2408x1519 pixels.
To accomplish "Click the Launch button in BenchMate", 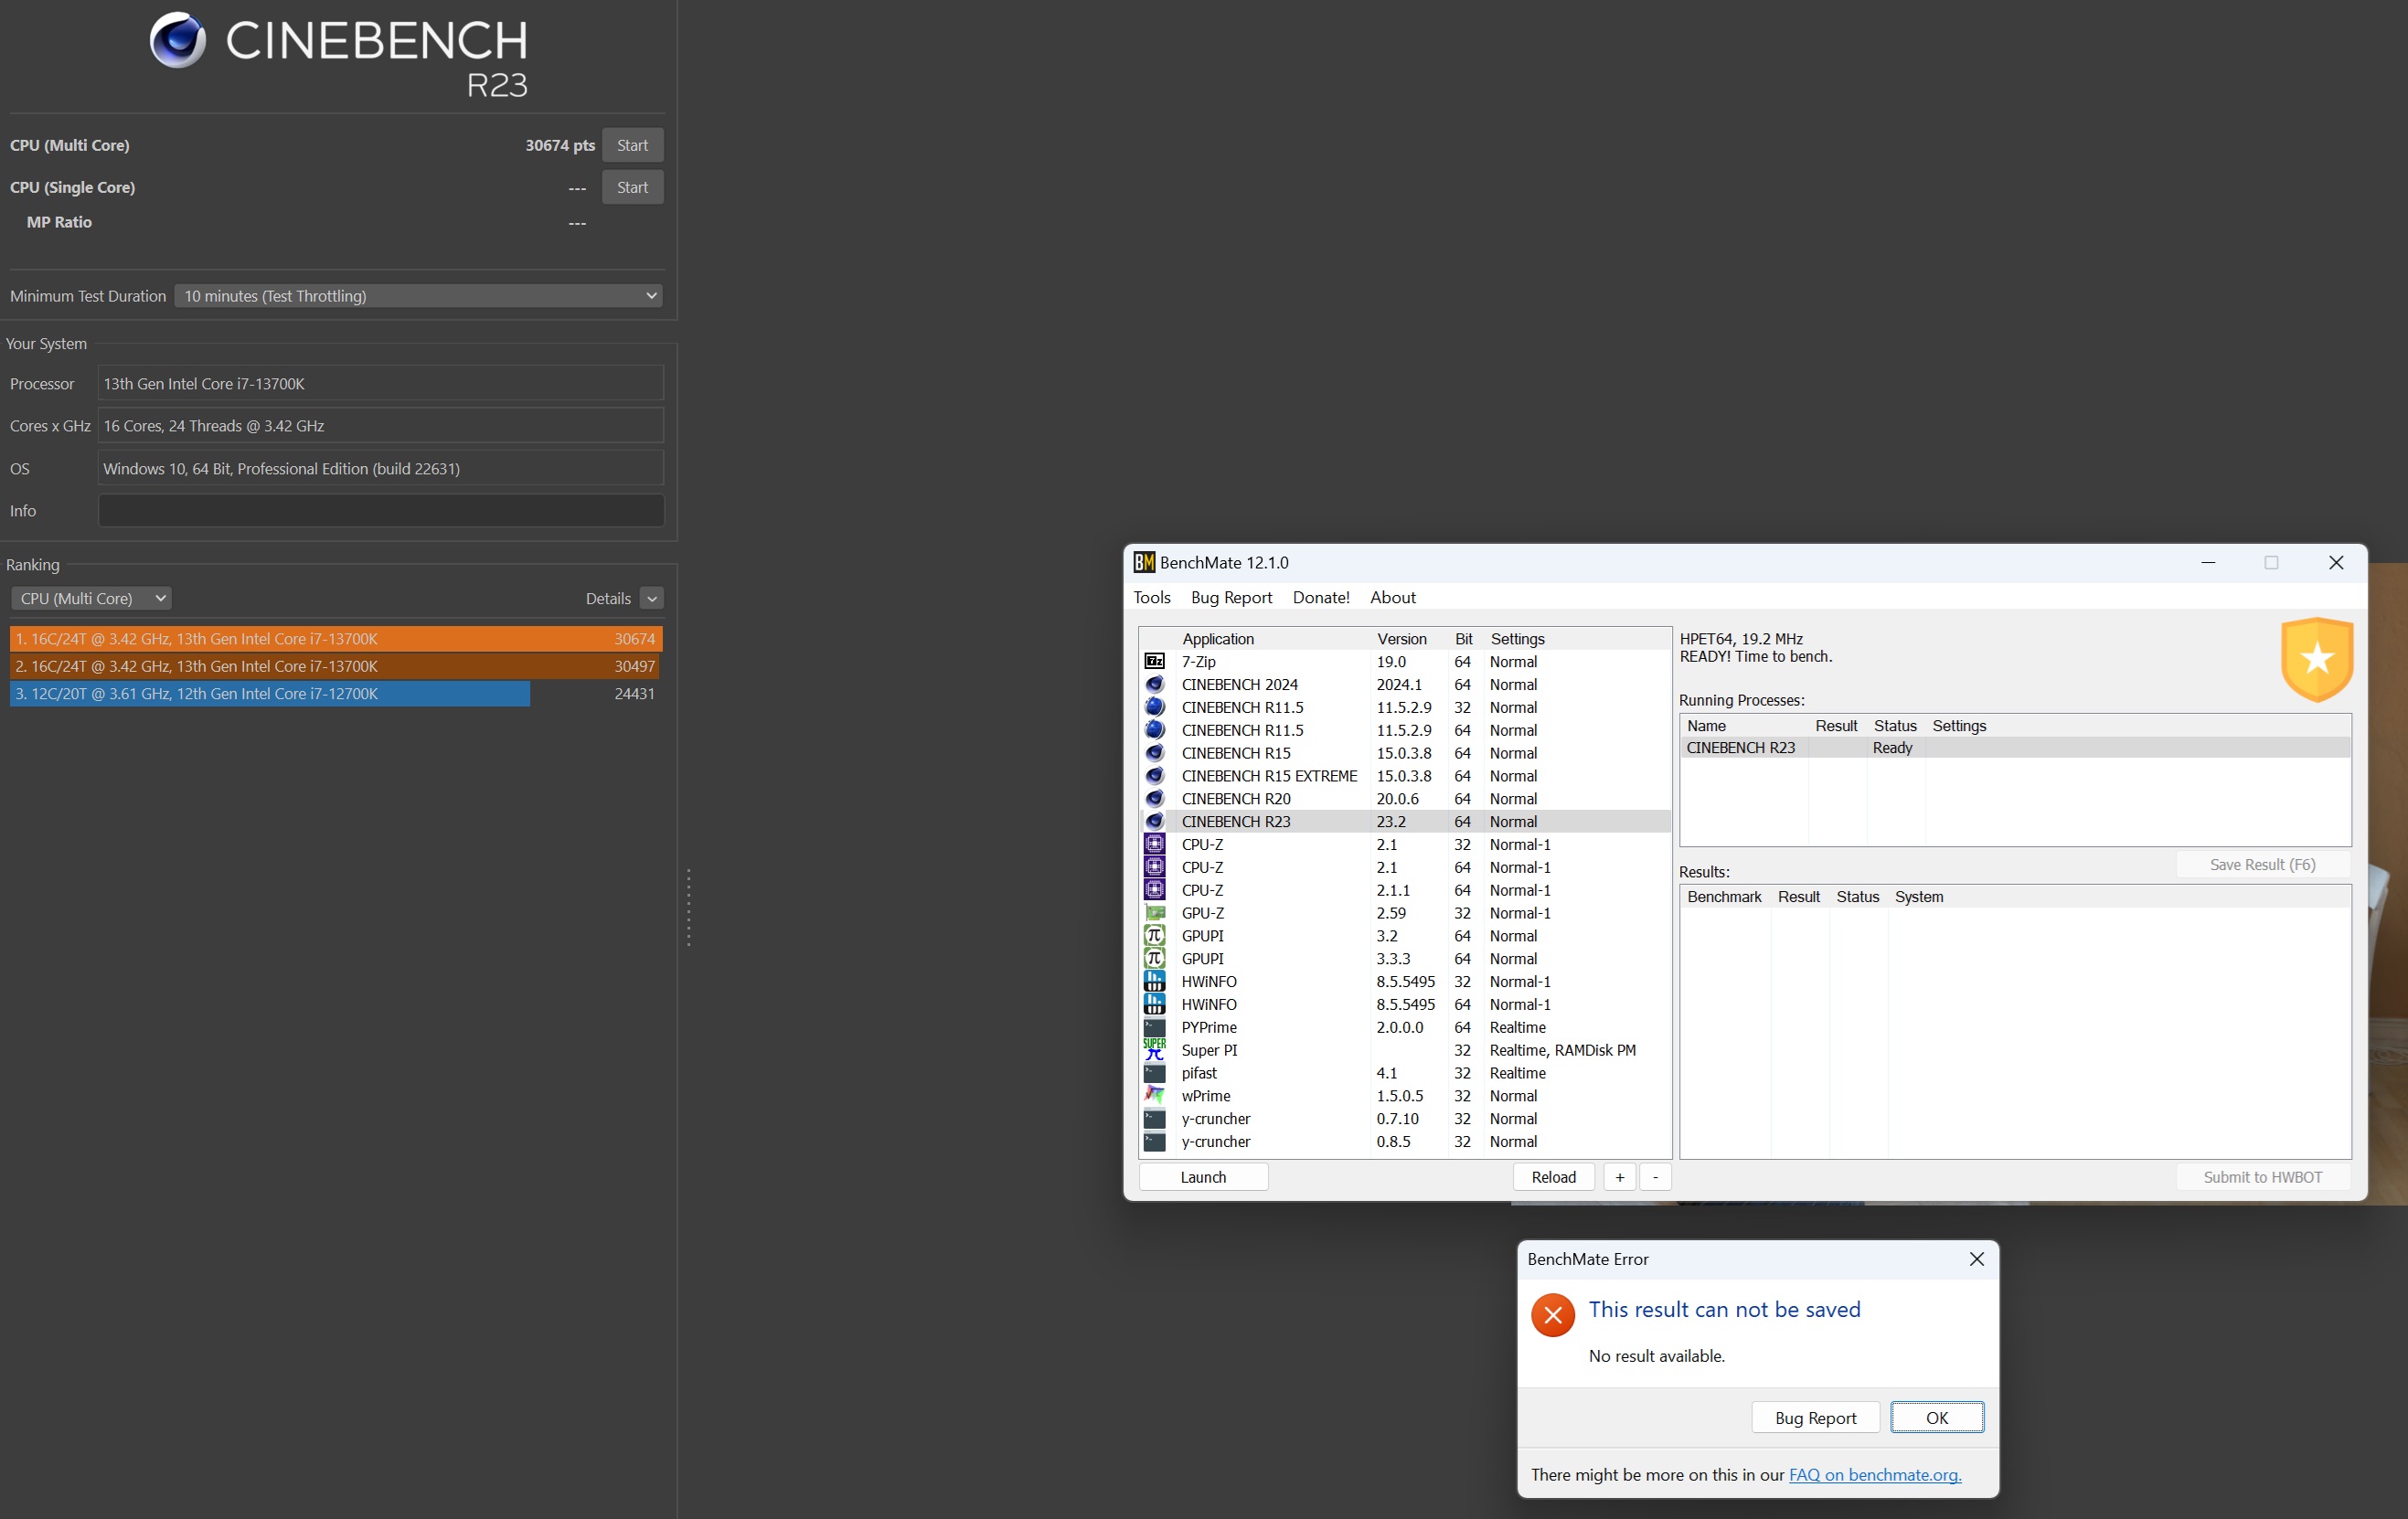I will tap(1202, 1176).
